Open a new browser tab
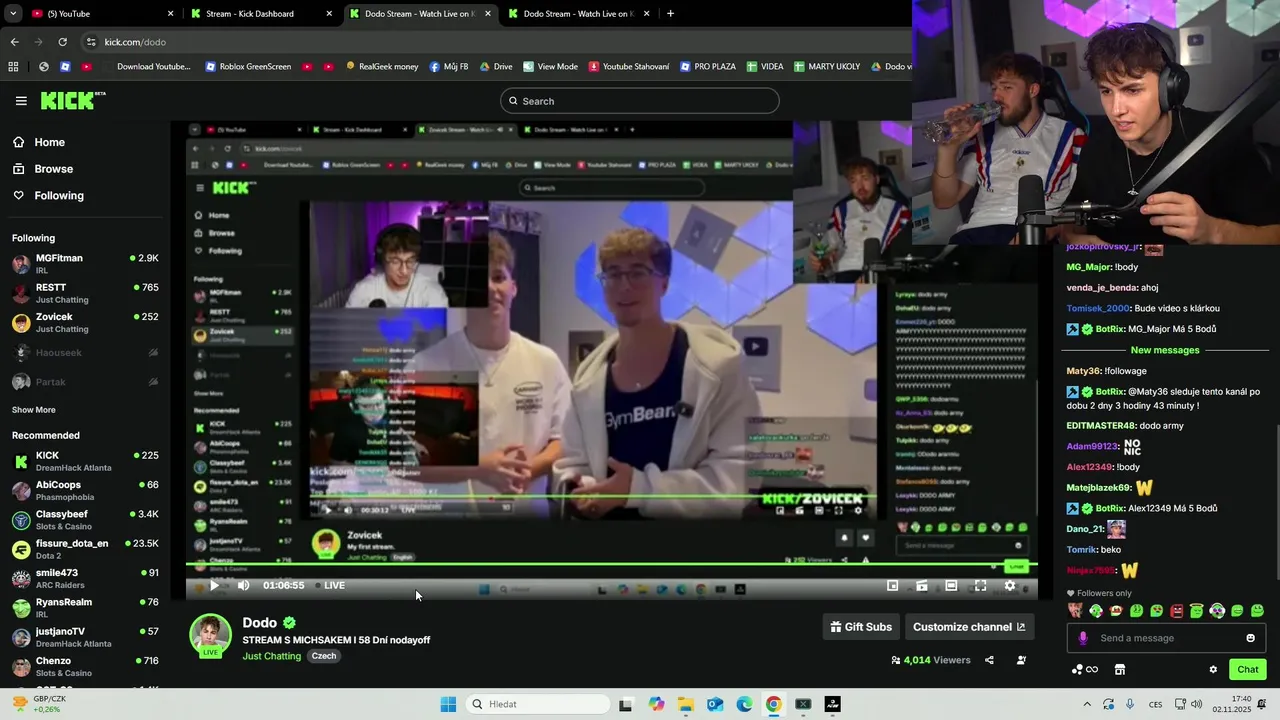 pyautogui.click(x=670, y=14)
